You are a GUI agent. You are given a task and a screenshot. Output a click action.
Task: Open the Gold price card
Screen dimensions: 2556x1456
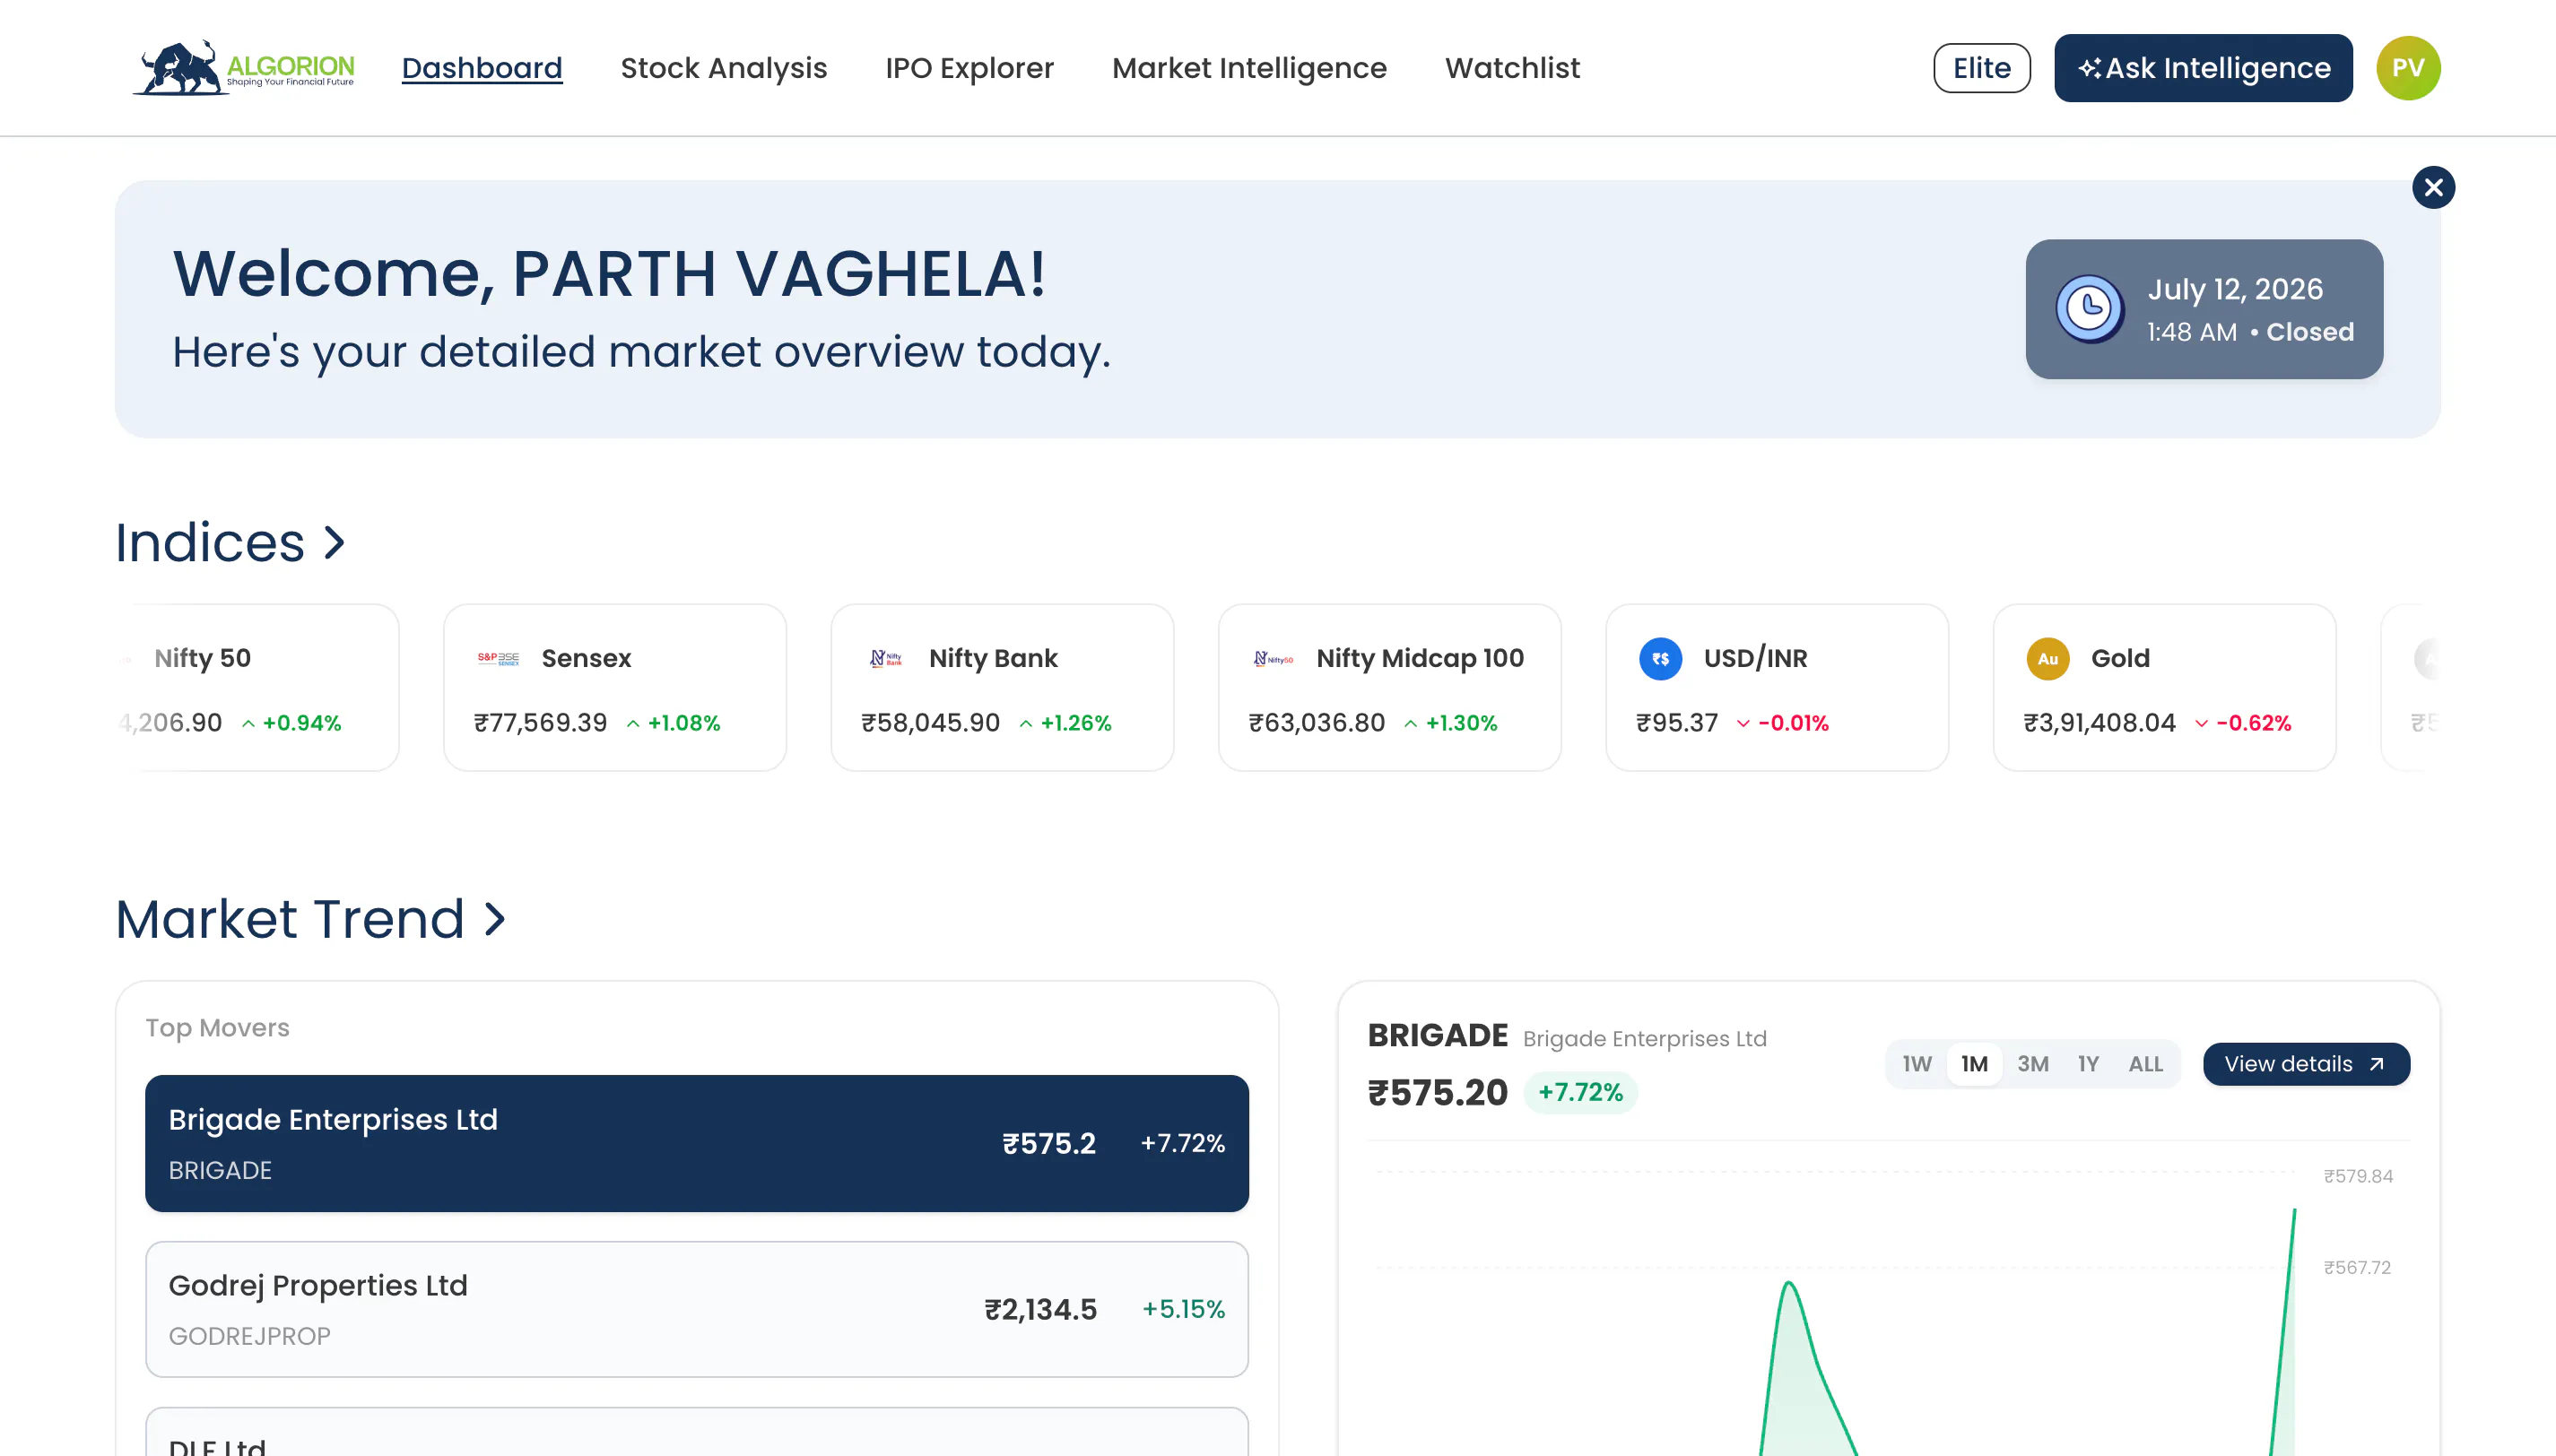tap(2164, 688)
